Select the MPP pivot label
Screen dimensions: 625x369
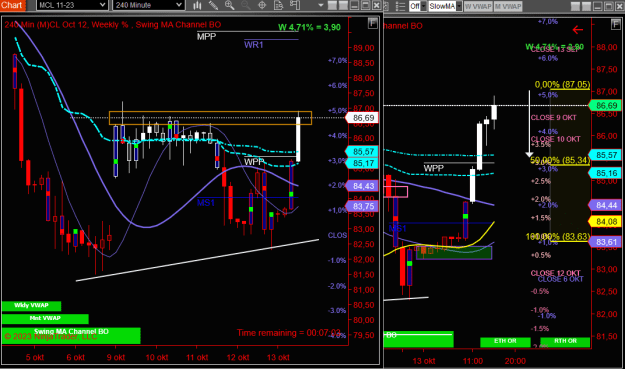click(206, 37)
